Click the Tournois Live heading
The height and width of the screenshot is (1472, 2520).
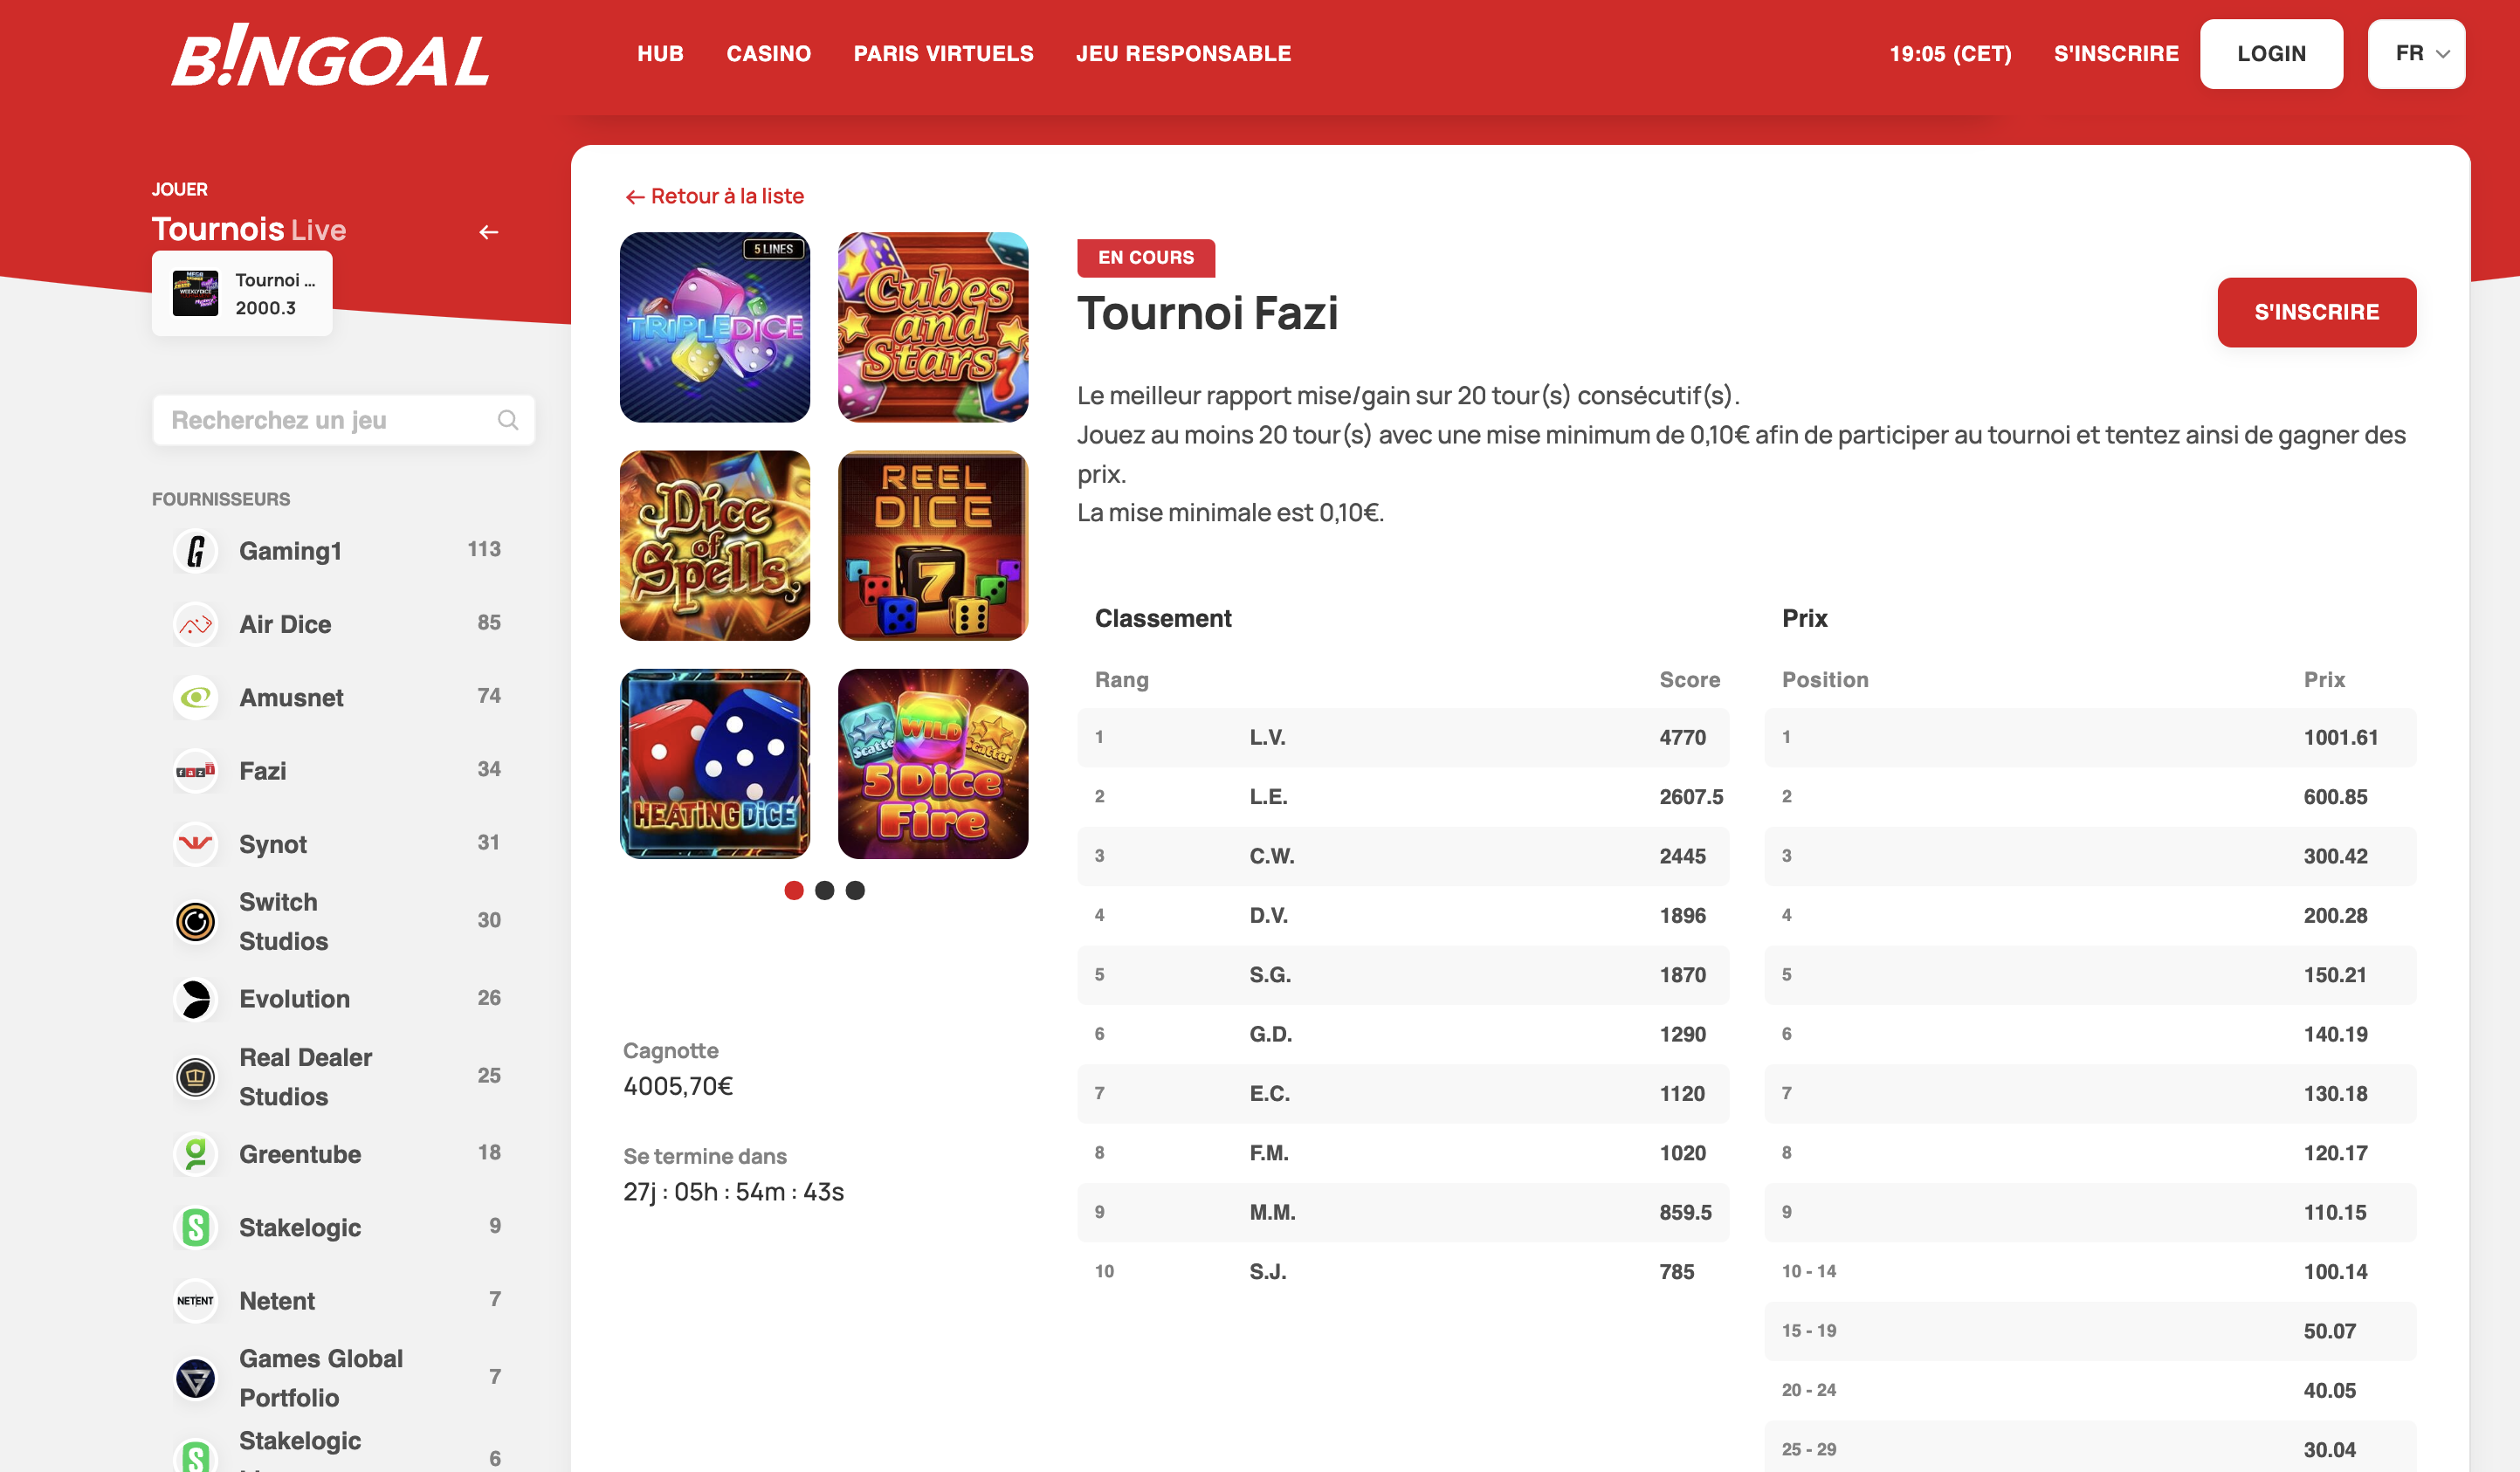point(249,230)
